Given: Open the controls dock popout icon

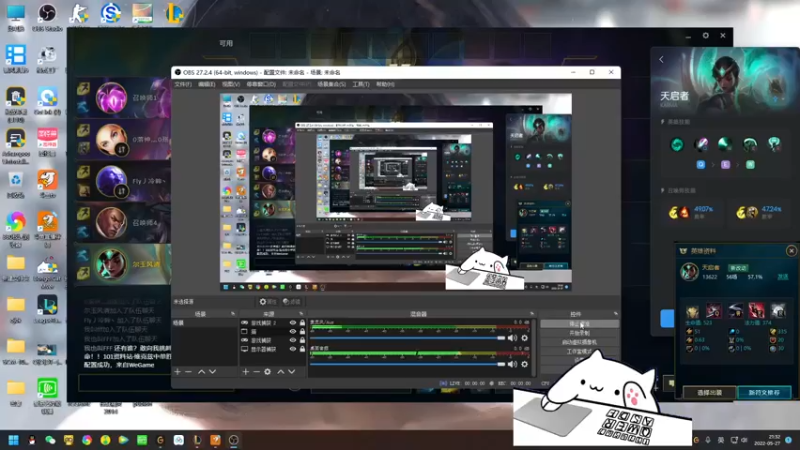Looking at the screenshot, I should (x=615, y=314).
